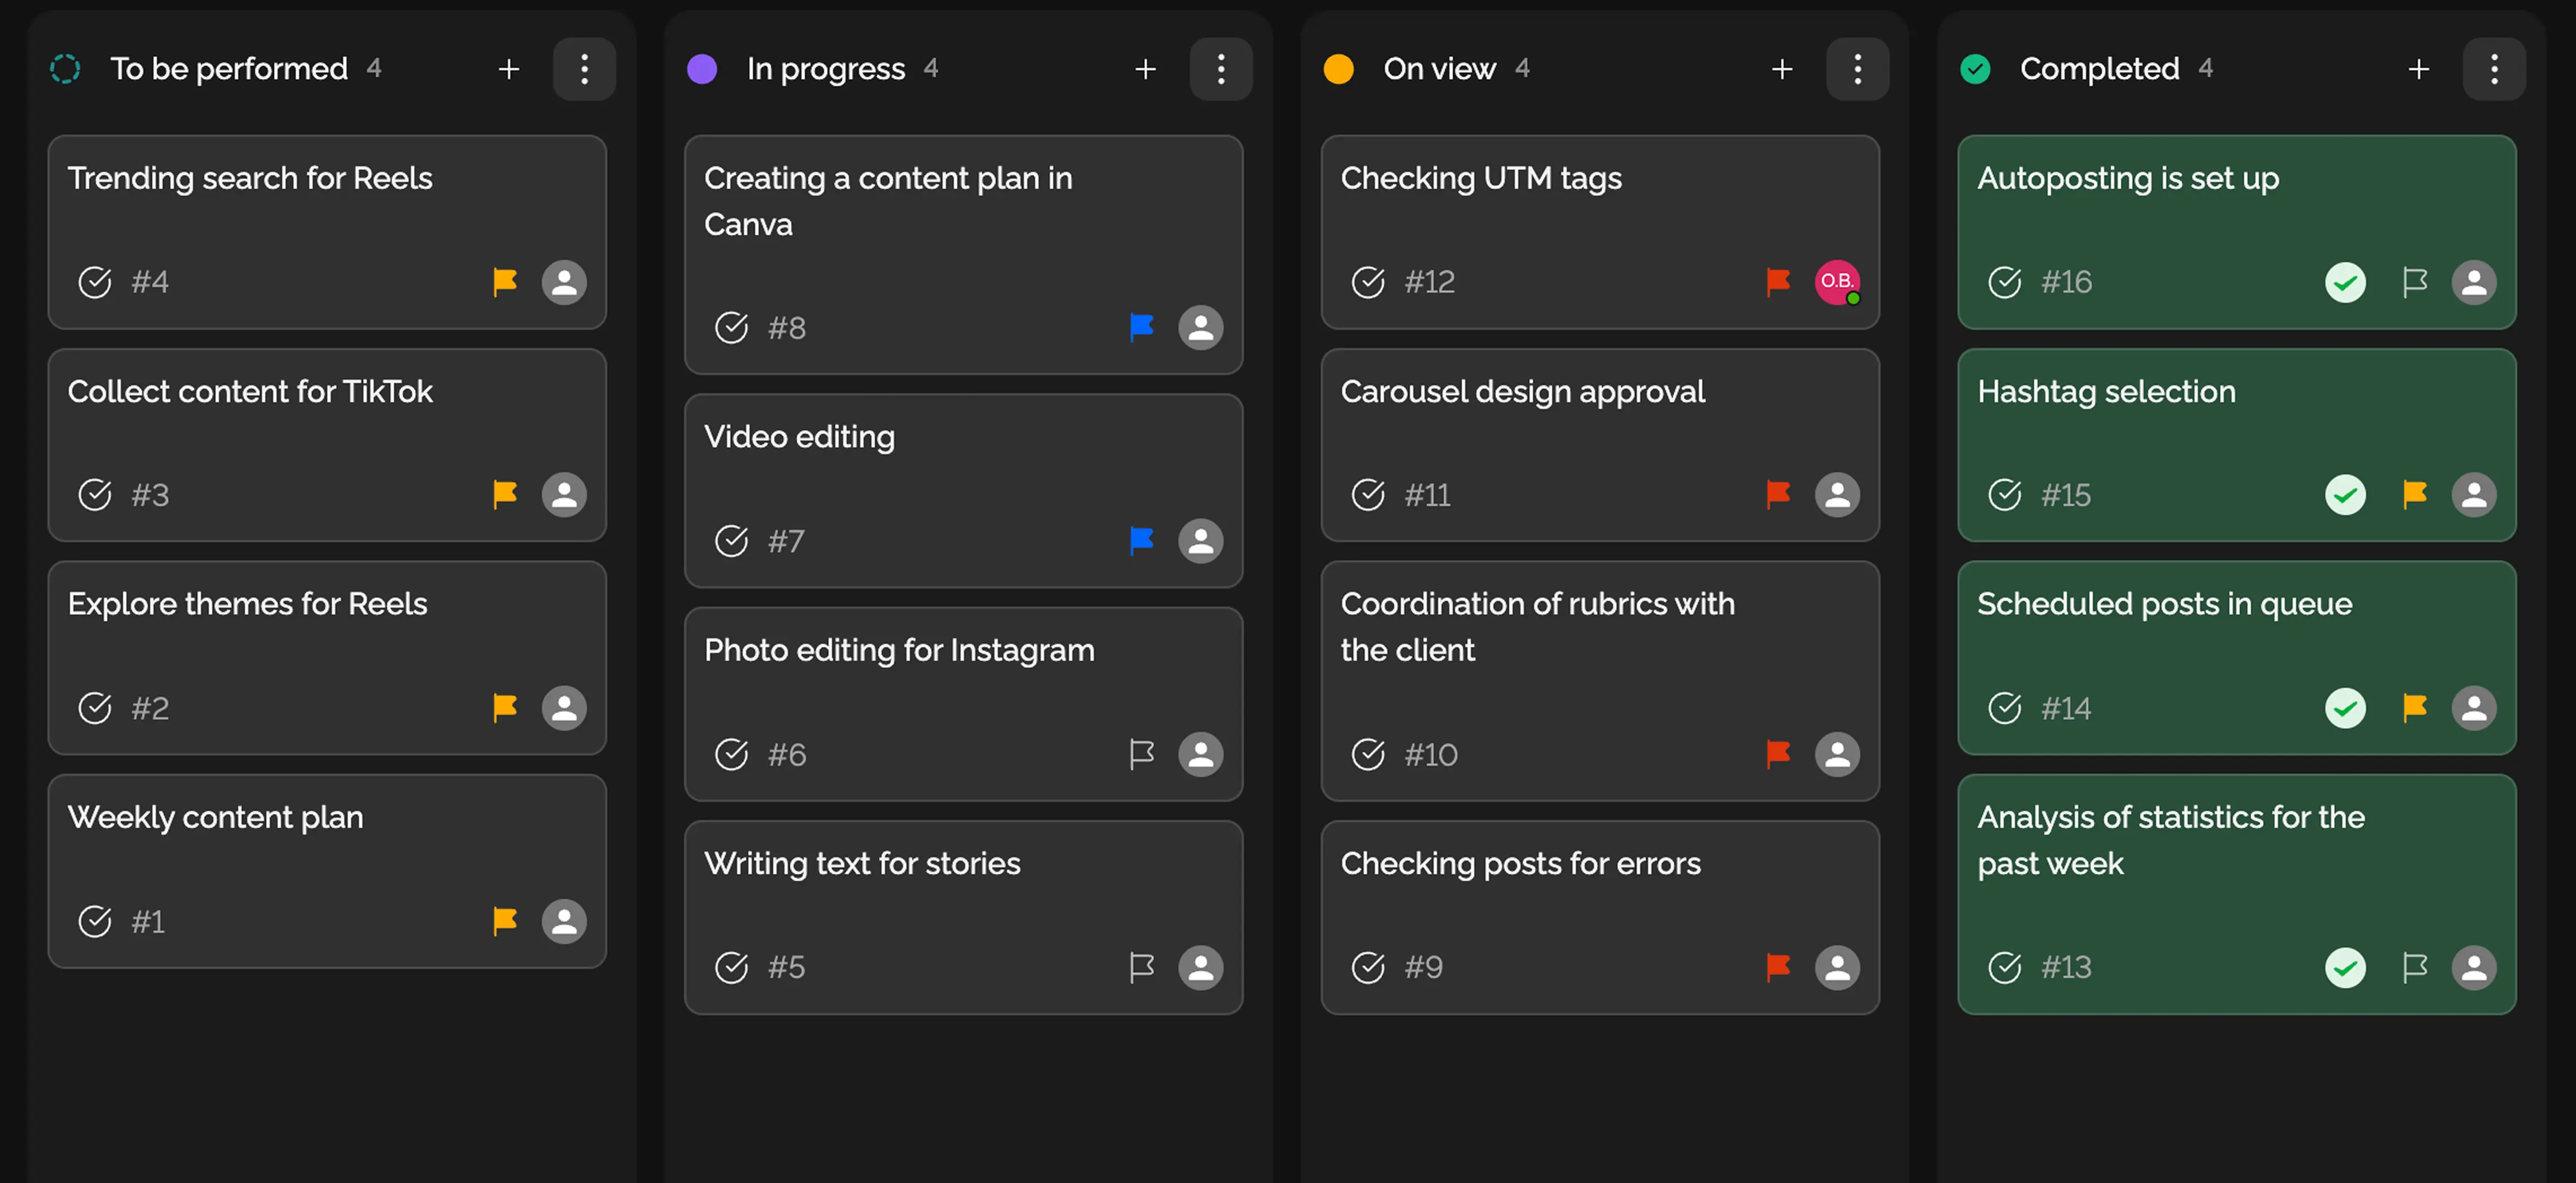
Task: Click the outline flag on Photo editing for Instagram
Action: (x=1141, y=754)
